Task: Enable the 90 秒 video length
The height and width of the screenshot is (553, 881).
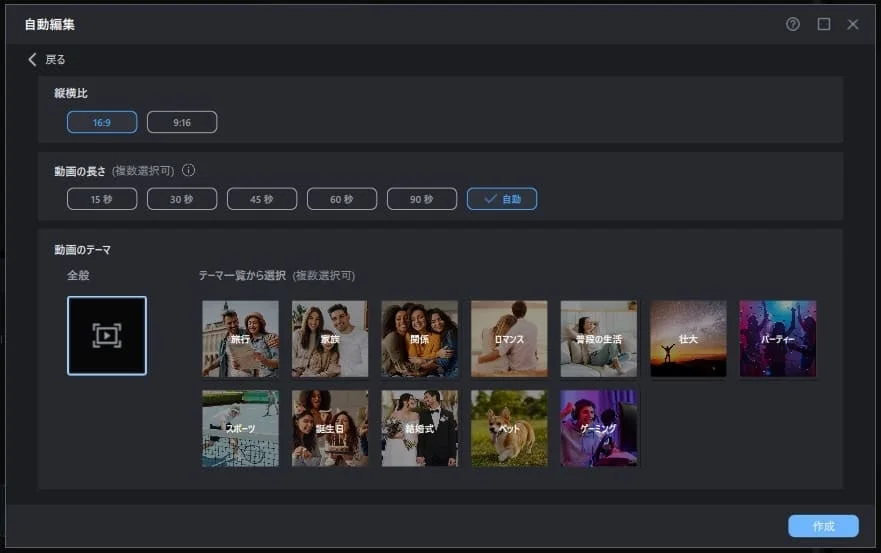Action: pos(422,199)
